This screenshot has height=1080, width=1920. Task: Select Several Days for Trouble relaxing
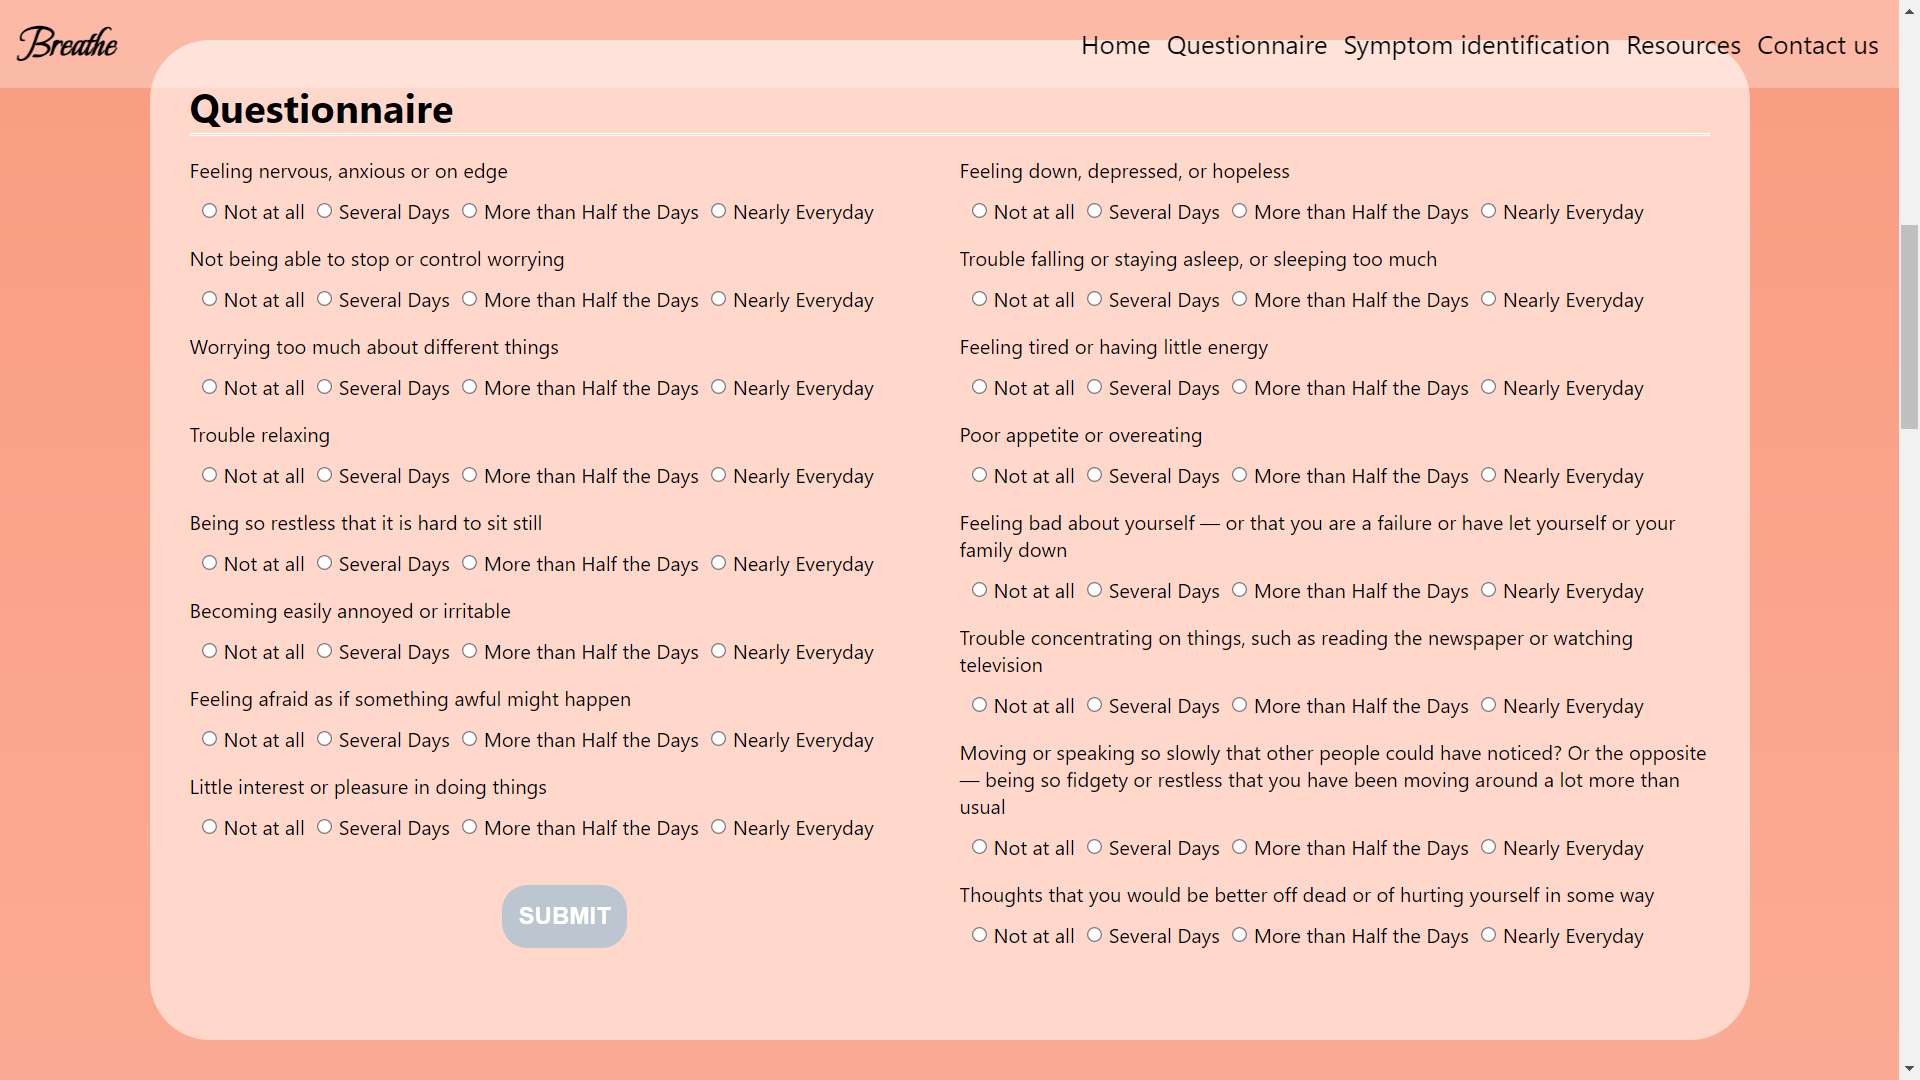coord(324,475)
